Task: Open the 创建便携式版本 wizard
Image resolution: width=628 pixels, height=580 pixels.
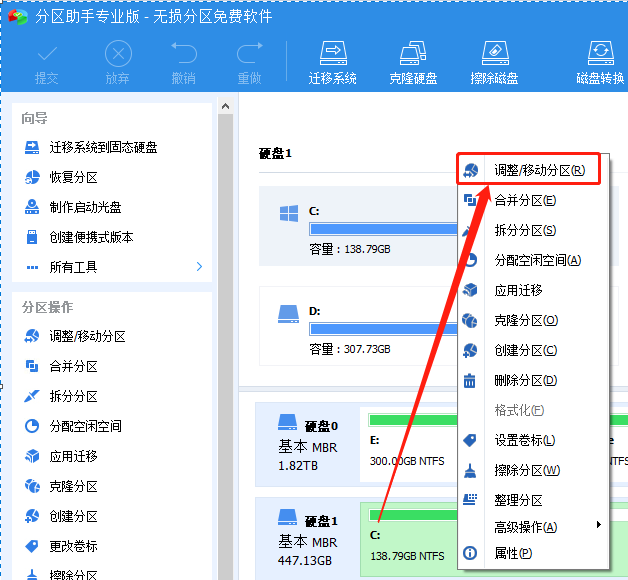Action: tap(79, 237)
